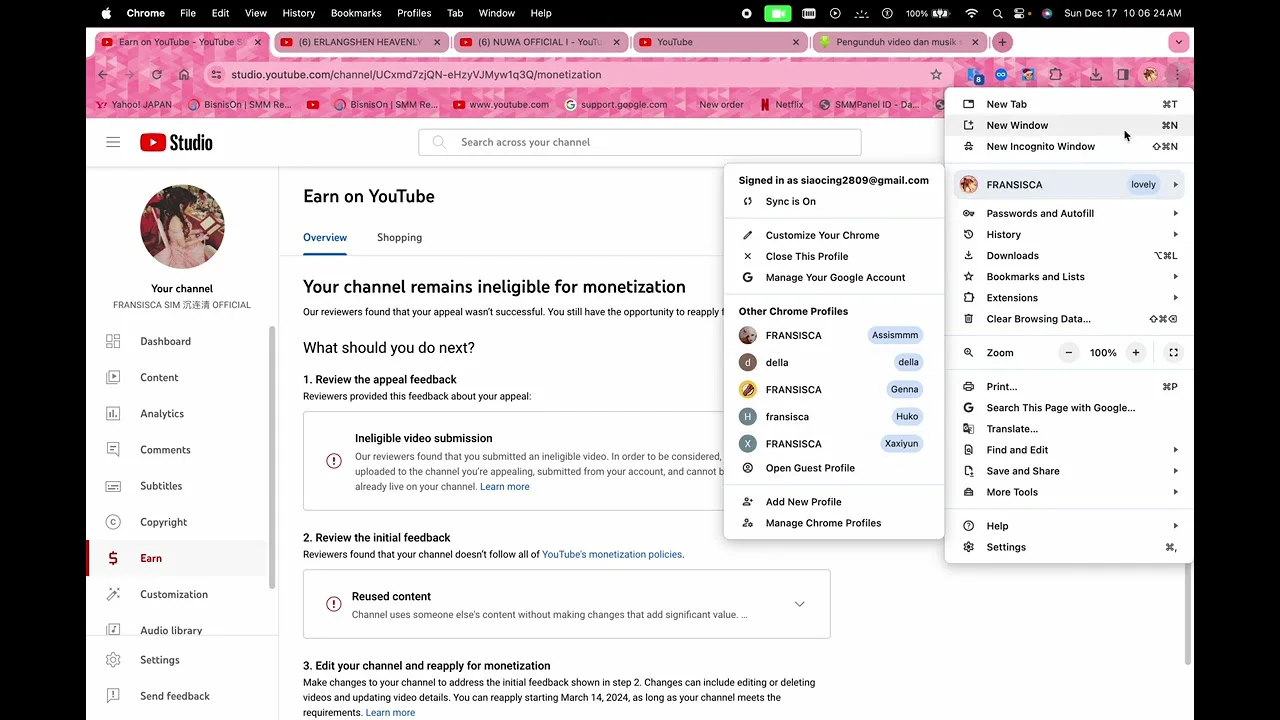Image resolution: width=1280 pixels, height=720 pixels.
Task: Click YouTube's monetization policies link
Action: click(611, 554)
